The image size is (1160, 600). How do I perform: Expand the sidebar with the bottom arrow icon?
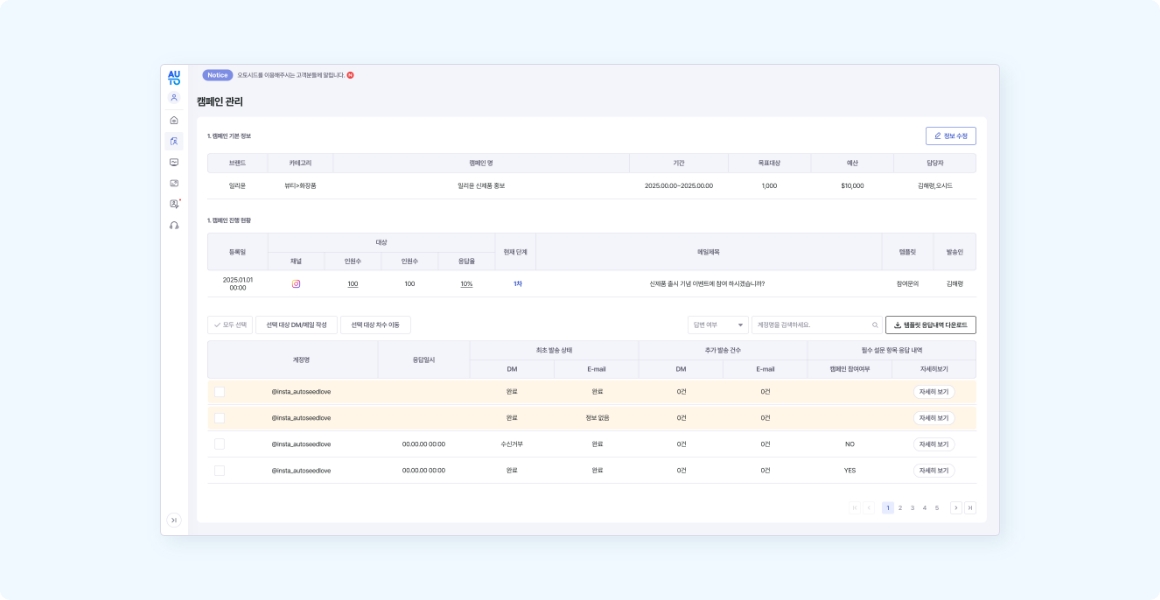click(174, 520)
